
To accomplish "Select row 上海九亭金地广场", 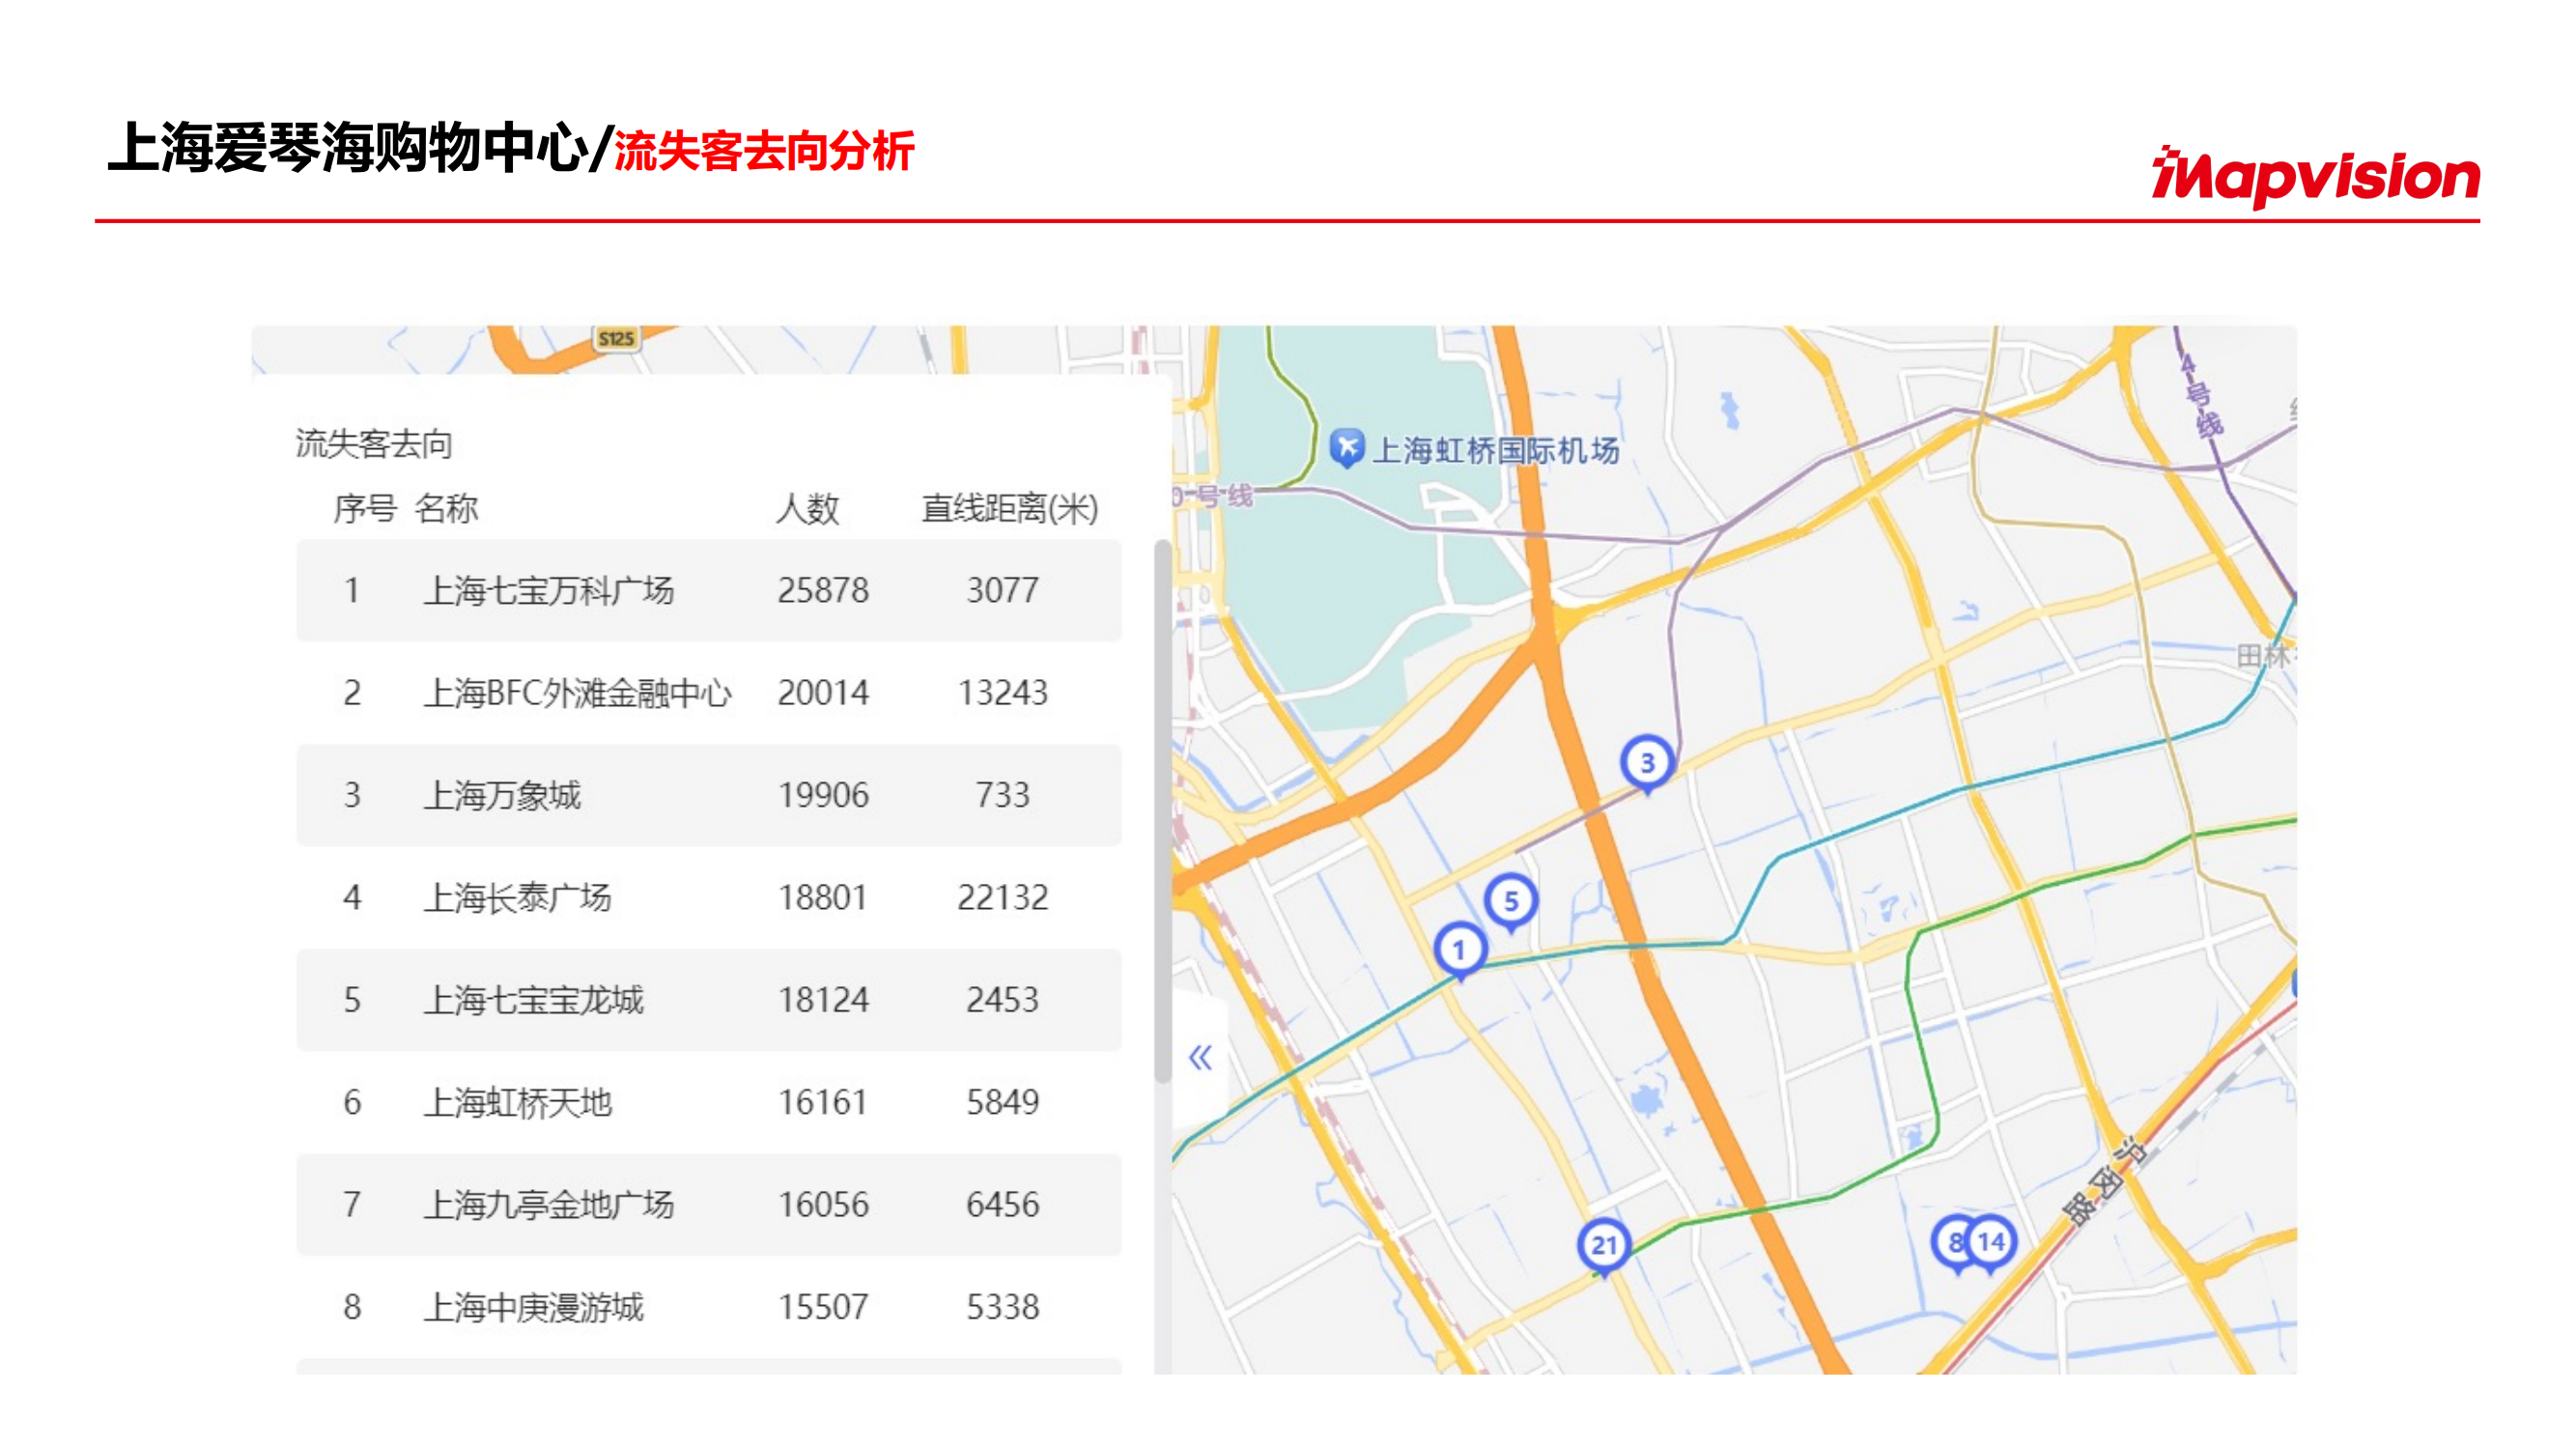I will 709,1205.
